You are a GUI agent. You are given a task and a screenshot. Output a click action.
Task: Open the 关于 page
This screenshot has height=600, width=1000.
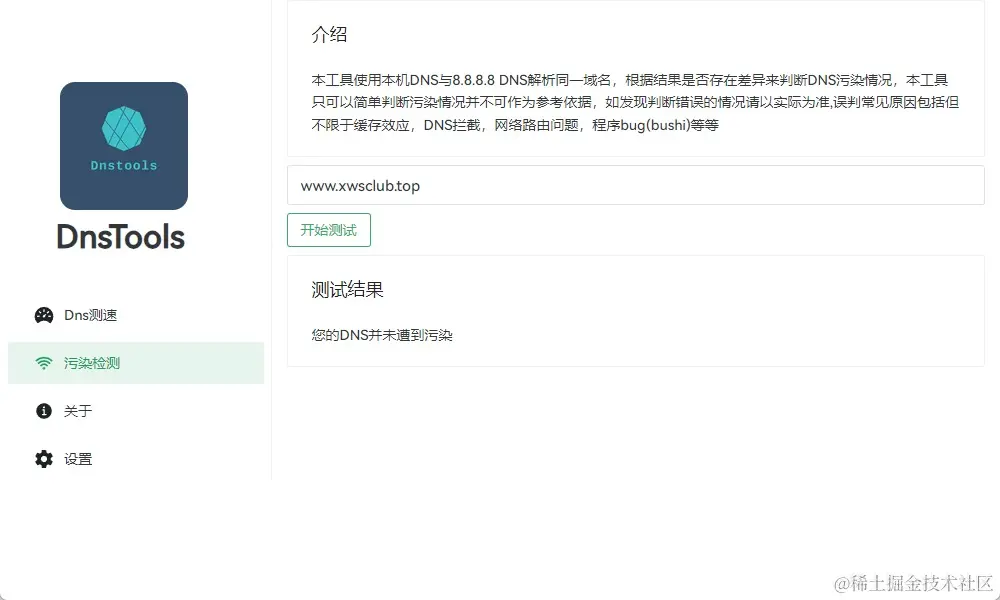click(136, 411)
